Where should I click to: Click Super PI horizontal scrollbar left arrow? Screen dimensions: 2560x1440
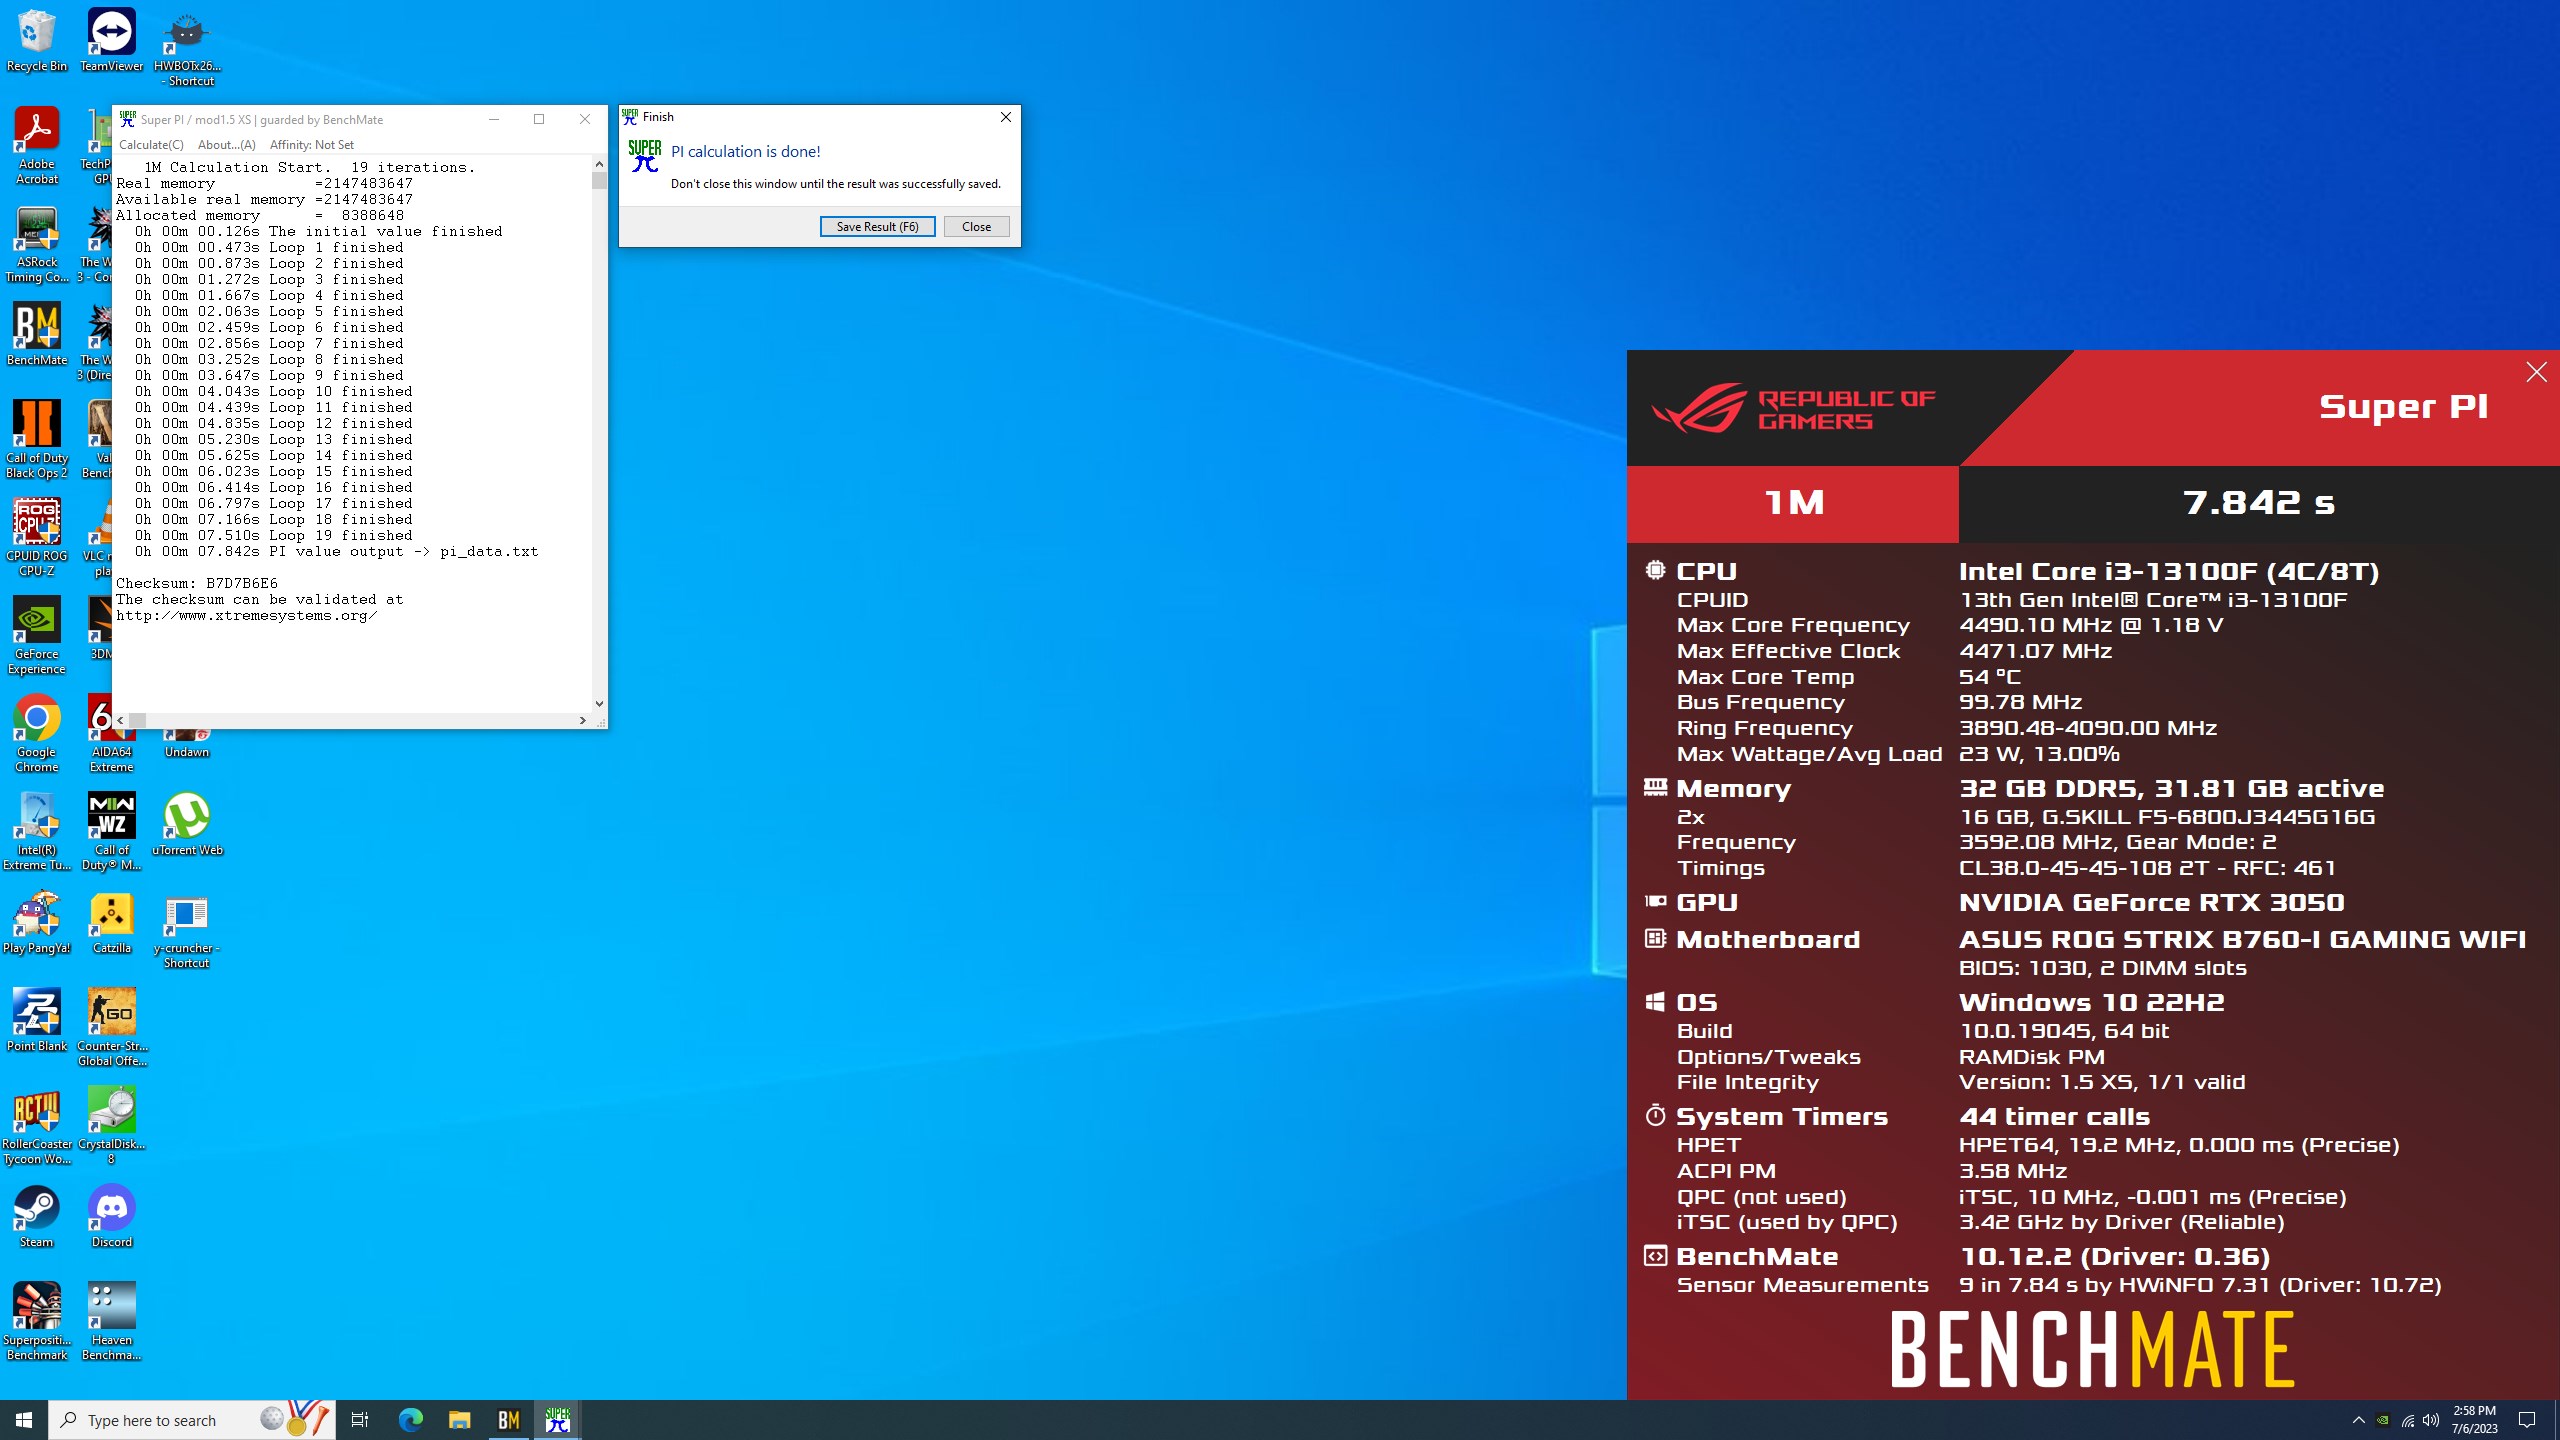point(121,720)
